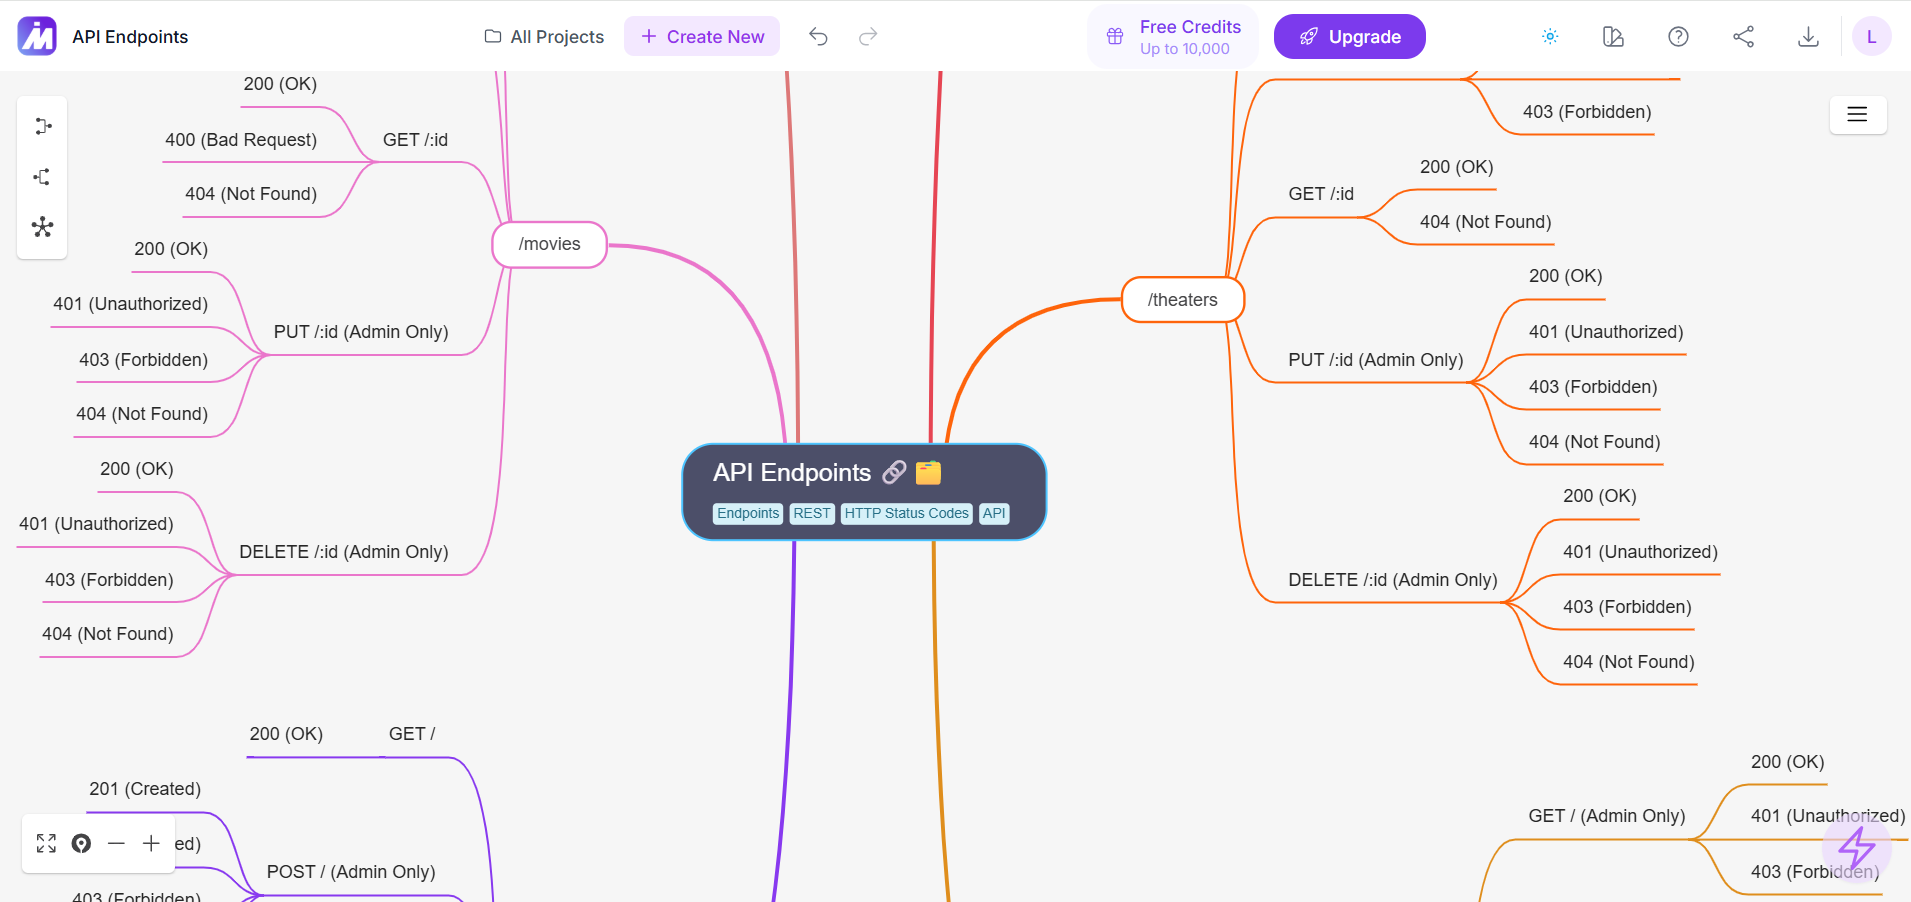This screenshot has height=902, width=1911.
Task: Open the AI lightning assistant button
Action: point(1856,848)
